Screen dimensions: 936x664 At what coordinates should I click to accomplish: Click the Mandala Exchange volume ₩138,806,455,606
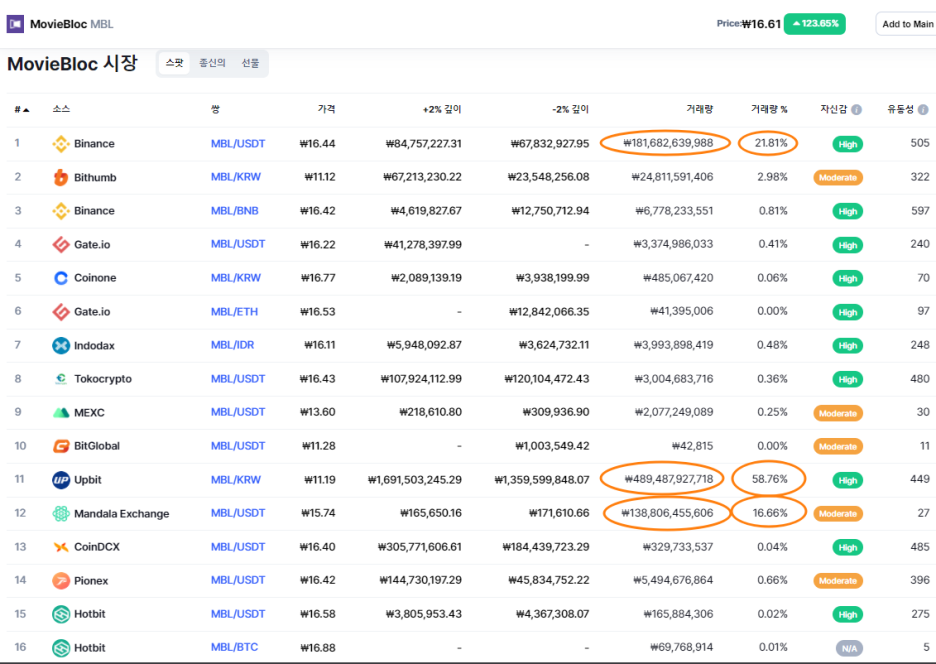click(667, 513)
